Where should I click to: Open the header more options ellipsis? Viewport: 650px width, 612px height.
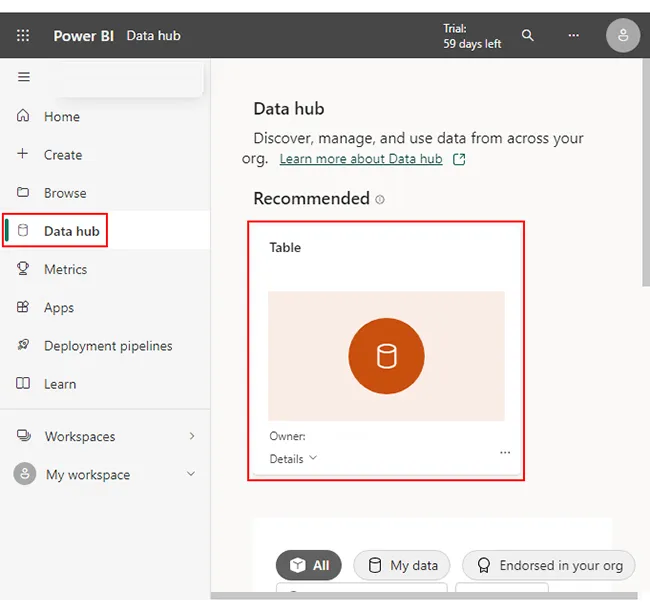[573, 36]
